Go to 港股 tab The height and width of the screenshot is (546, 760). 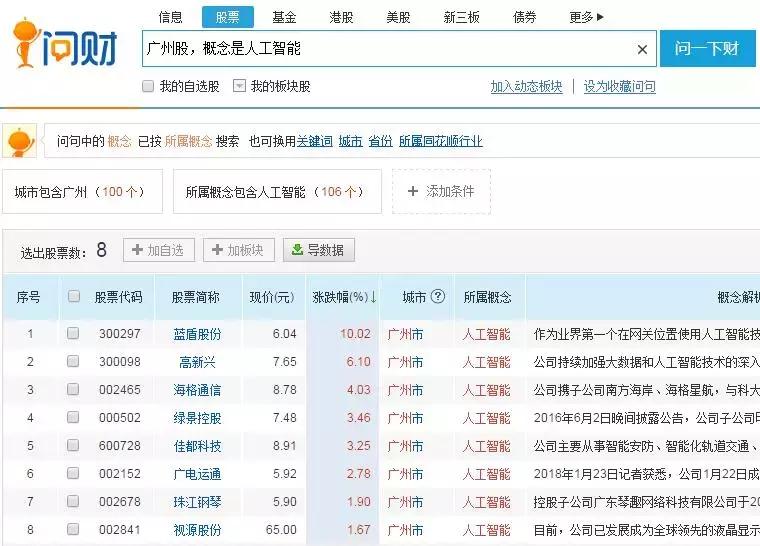click(x=341, y=17)
